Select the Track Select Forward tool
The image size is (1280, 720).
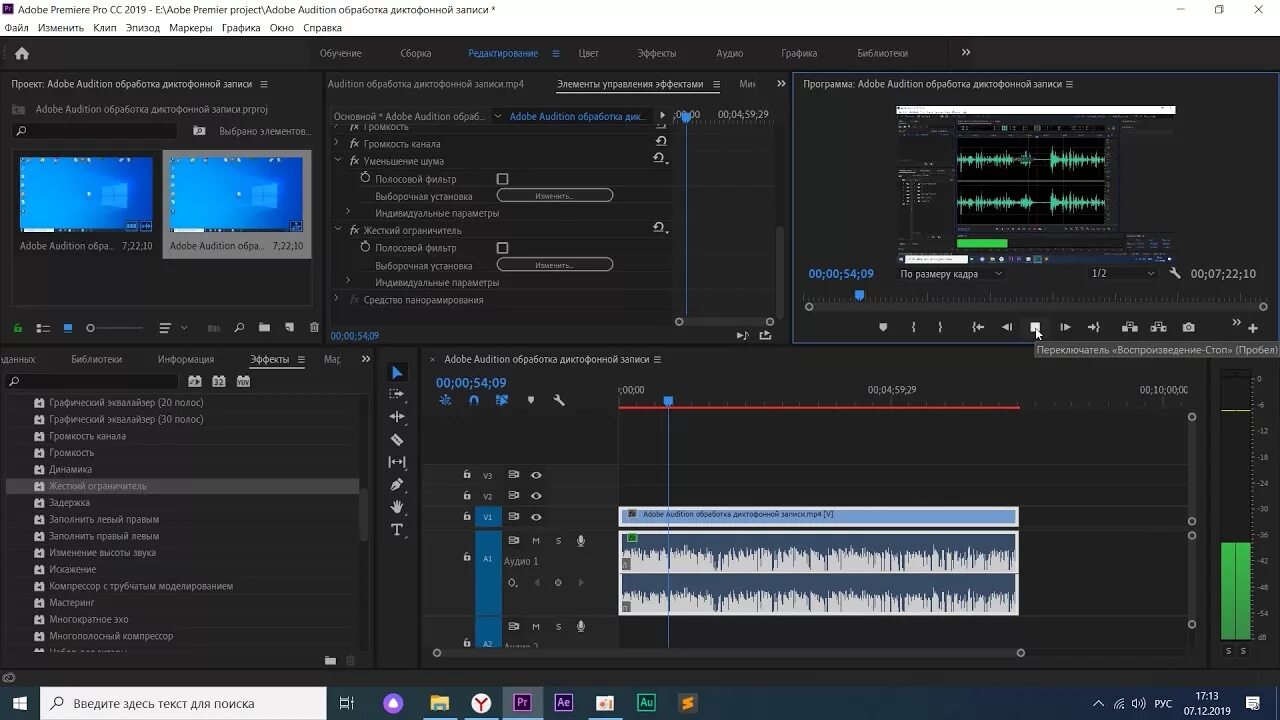(397, 394)
